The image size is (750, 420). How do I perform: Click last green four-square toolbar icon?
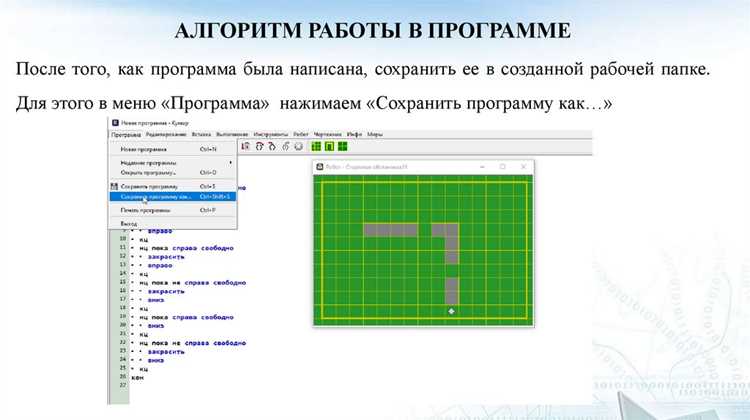[x=342, y=146]
